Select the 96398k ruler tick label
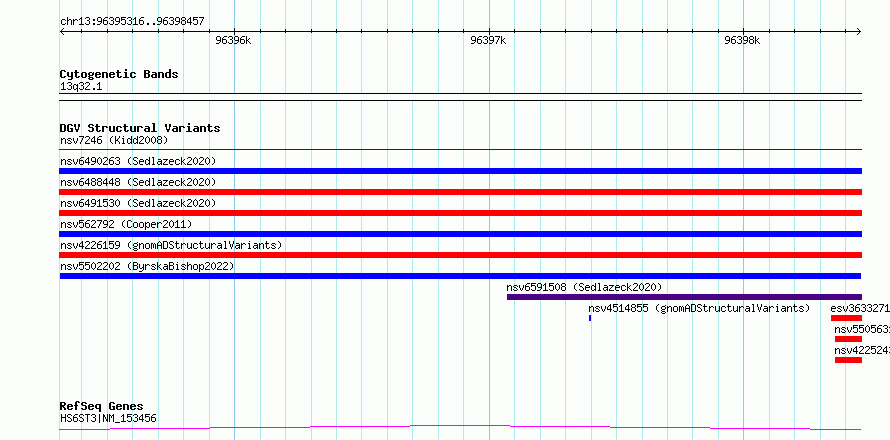890x440 pixels. point(742,40)
